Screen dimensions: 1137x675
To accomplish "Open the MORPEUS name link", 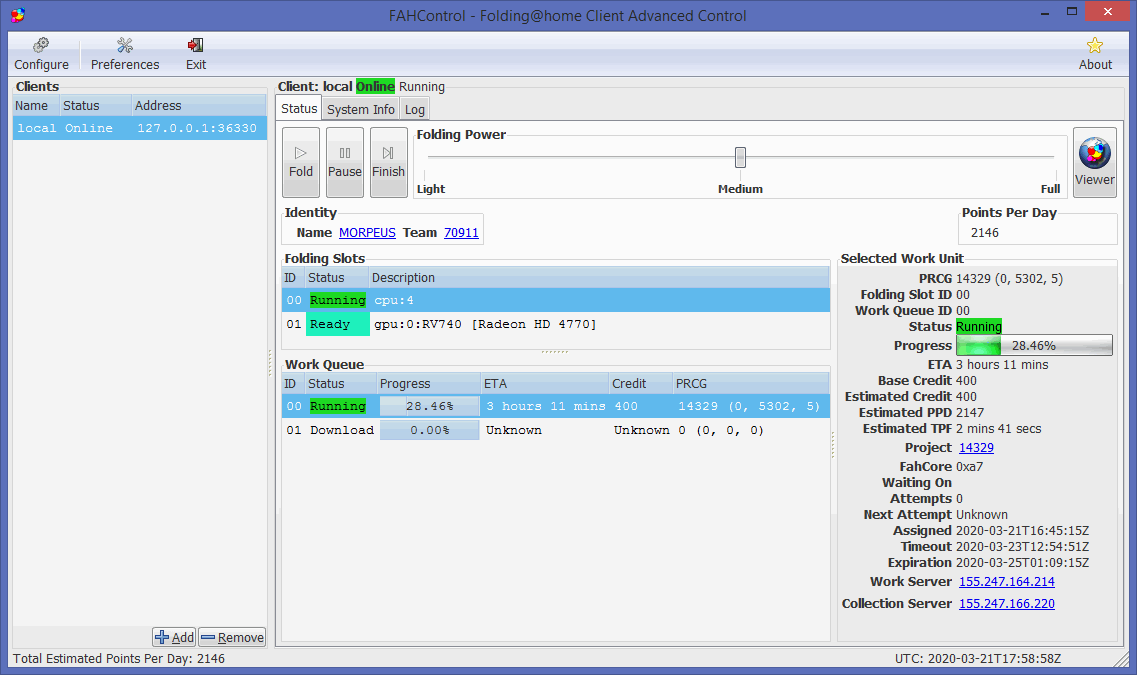I will pos(367,233).
